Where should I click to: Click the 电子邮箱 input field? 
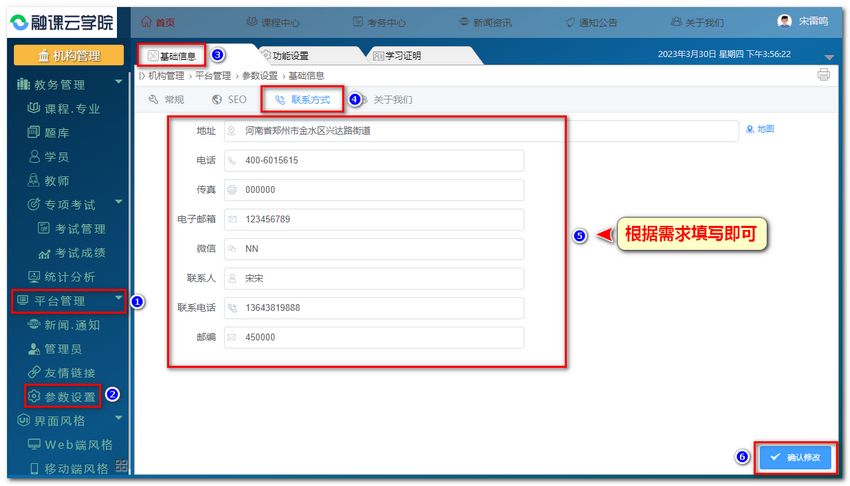(x=374, y=219)
